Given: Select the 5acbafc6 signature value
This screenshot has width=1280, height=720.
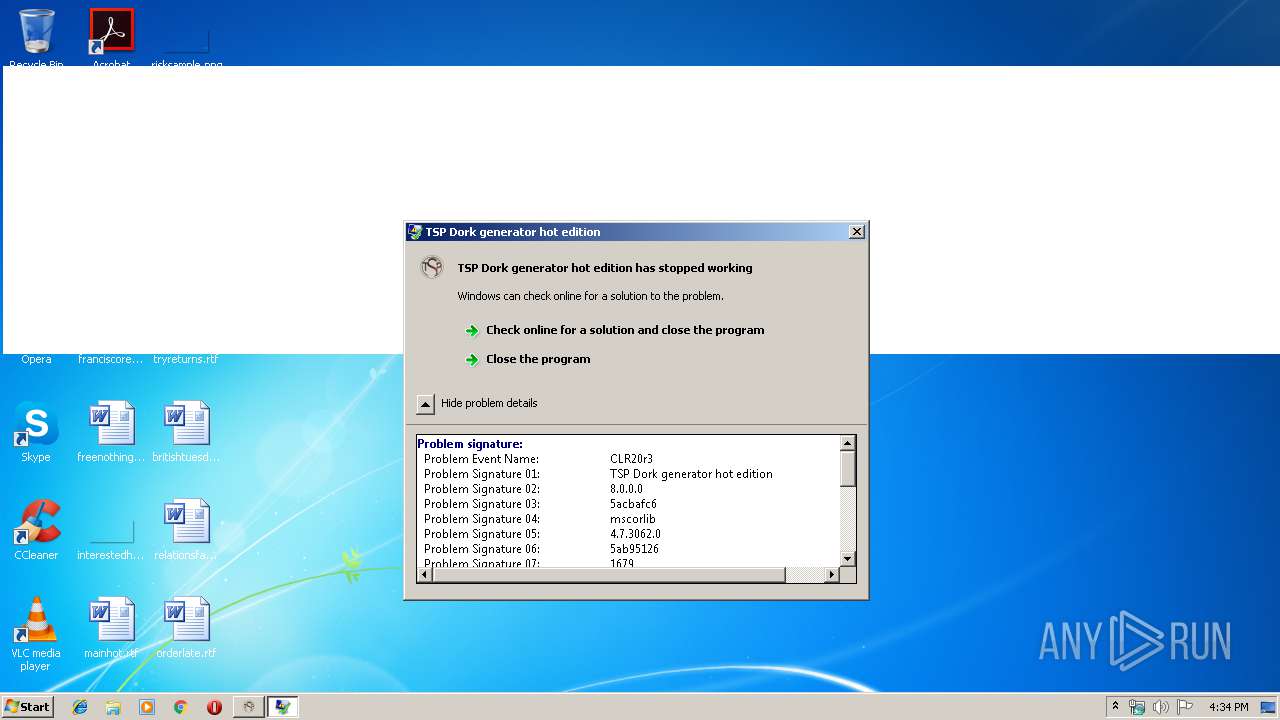Looking at the screenshot, I should [633, 504].
